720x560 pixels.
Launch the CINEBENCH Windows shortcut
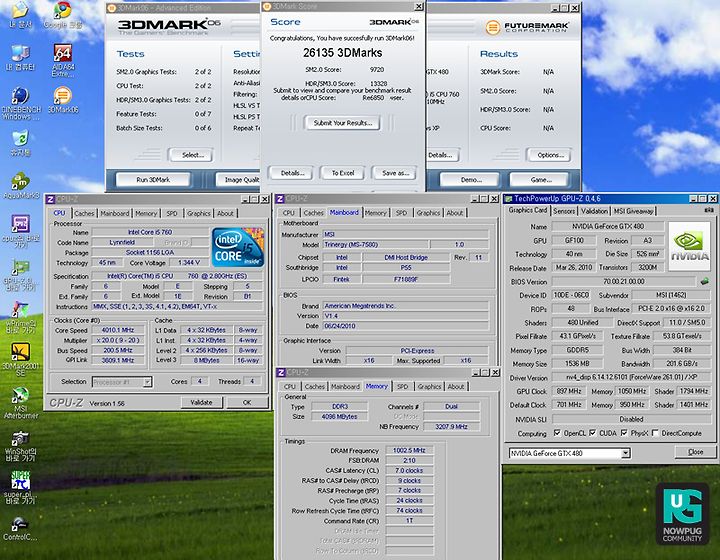(x=20, y=103)
